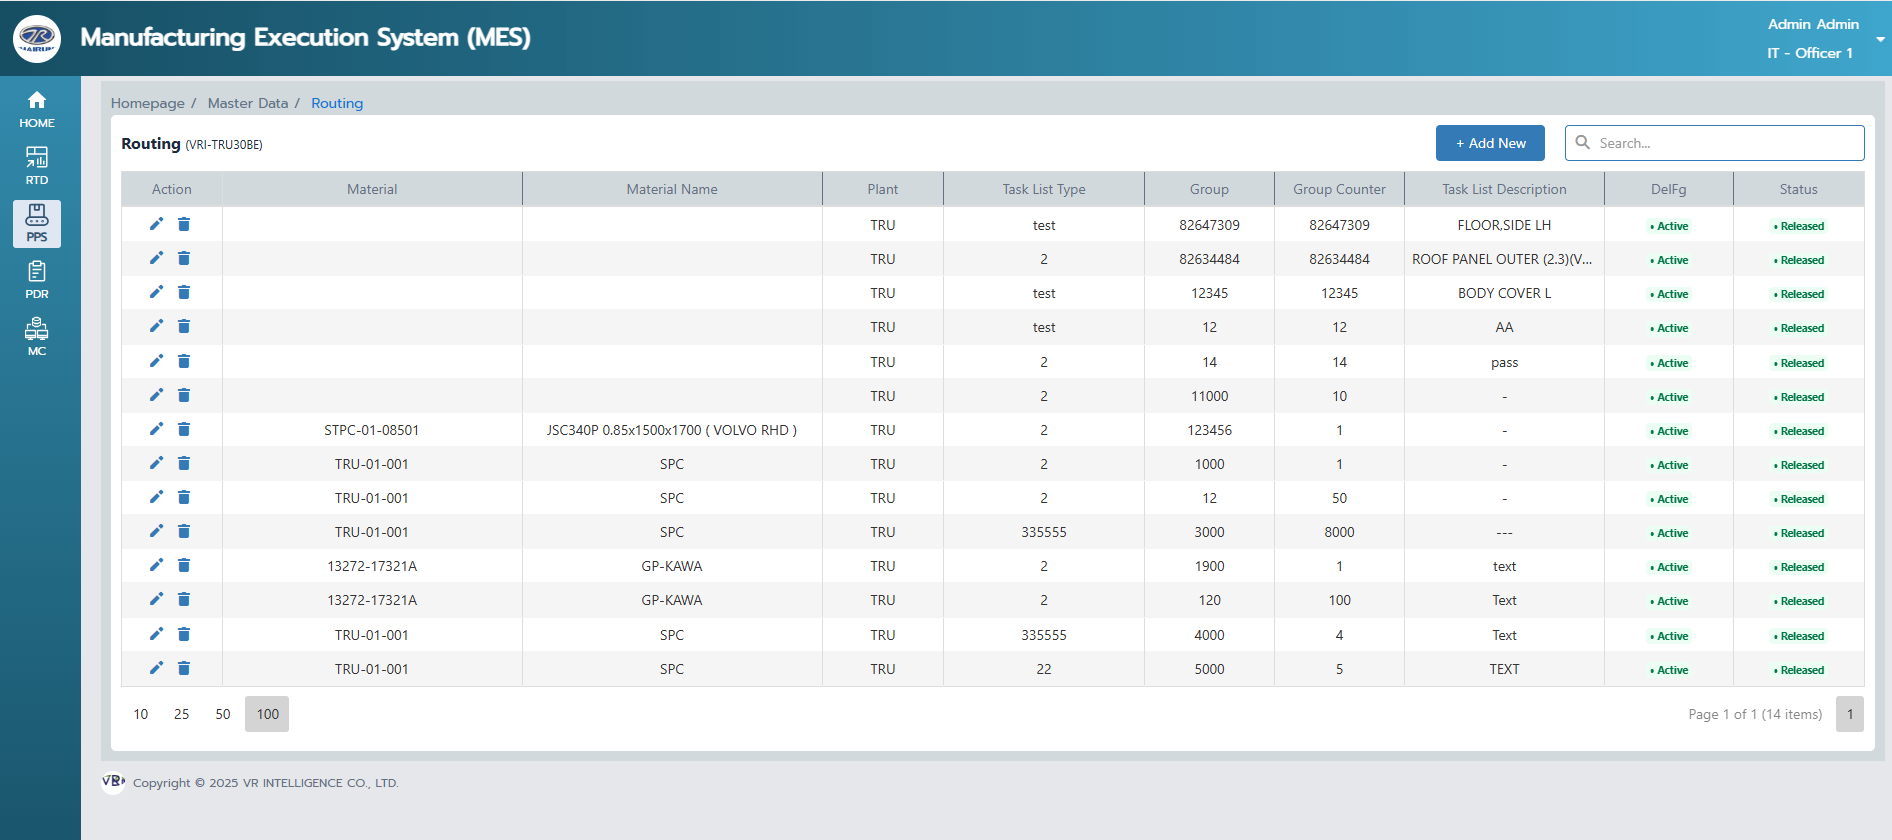
Task: Expand the Admin Admin user dropdown
Action: [1879, 39]
